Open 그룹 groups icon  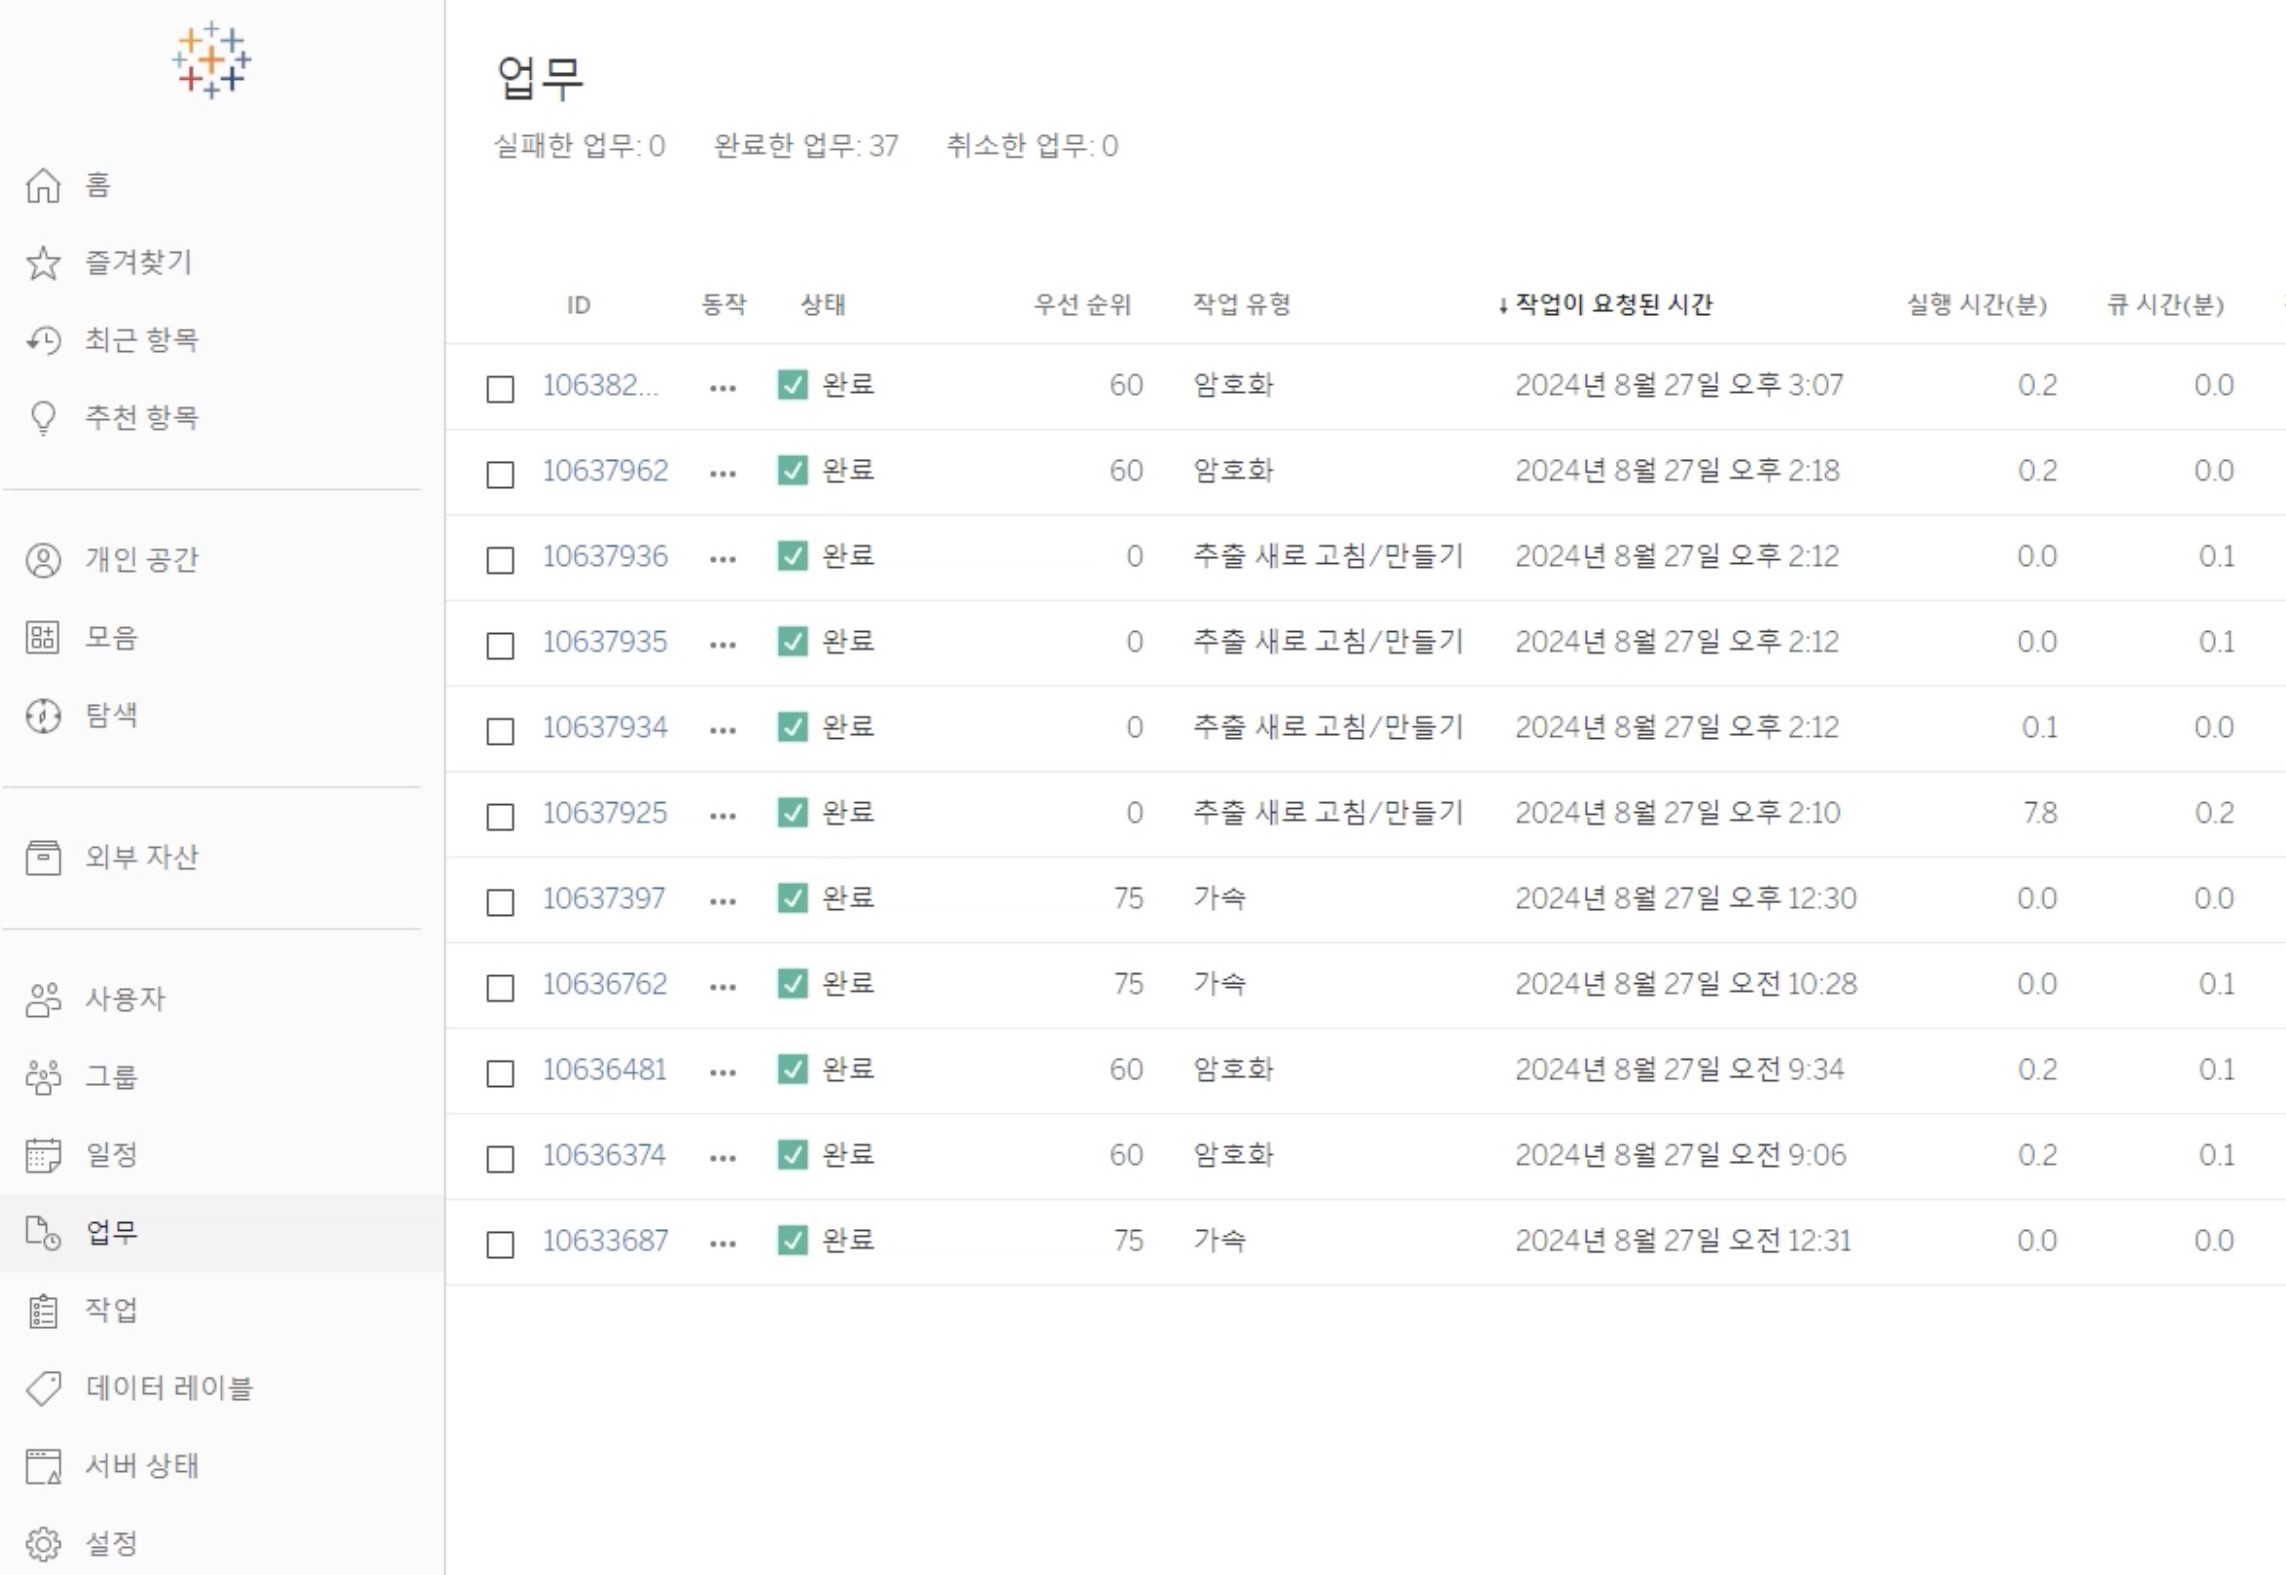43,1078
